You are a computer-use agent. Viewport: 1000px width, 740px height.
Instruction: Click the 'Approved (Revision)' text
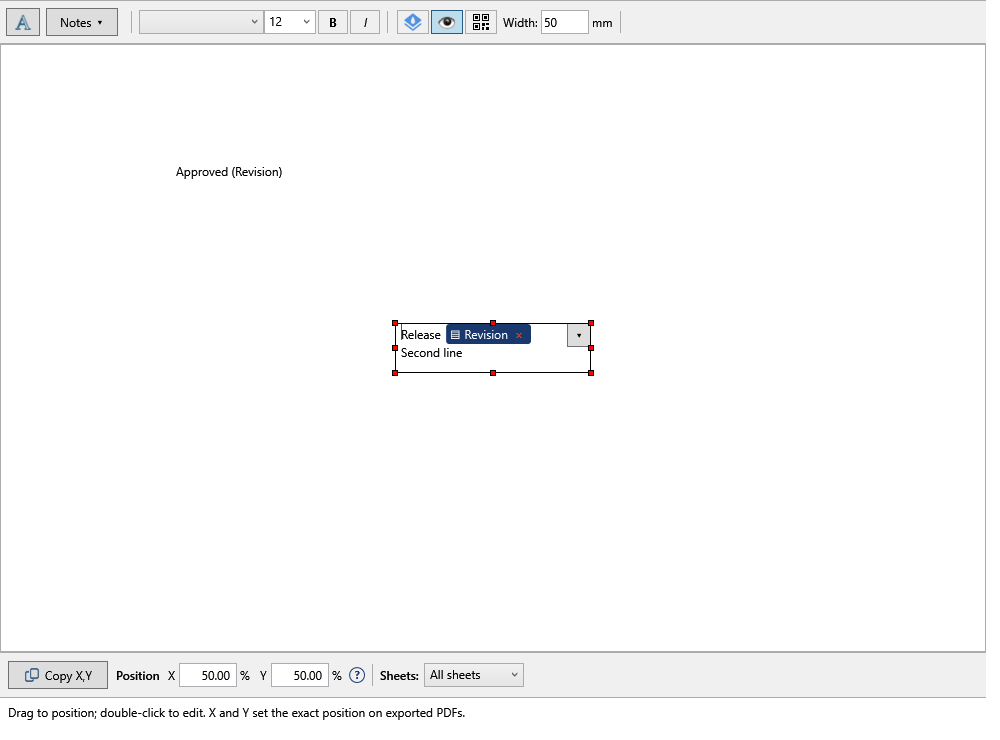coord(229,172)
